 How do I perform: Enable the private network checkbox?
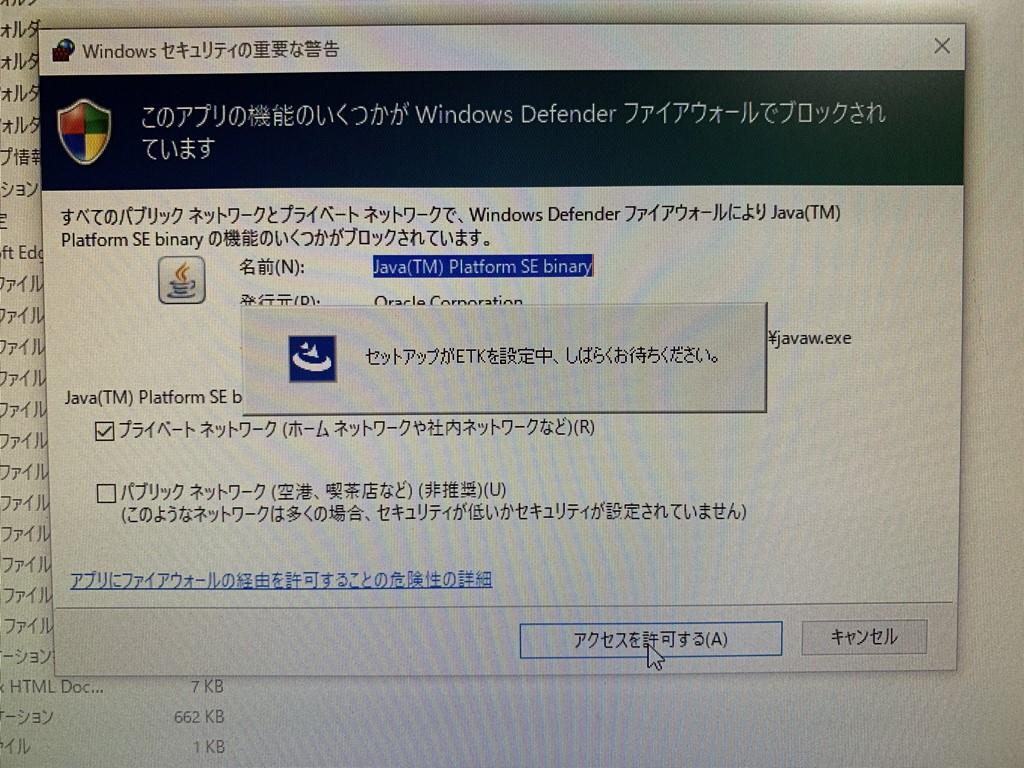point(104,431)
